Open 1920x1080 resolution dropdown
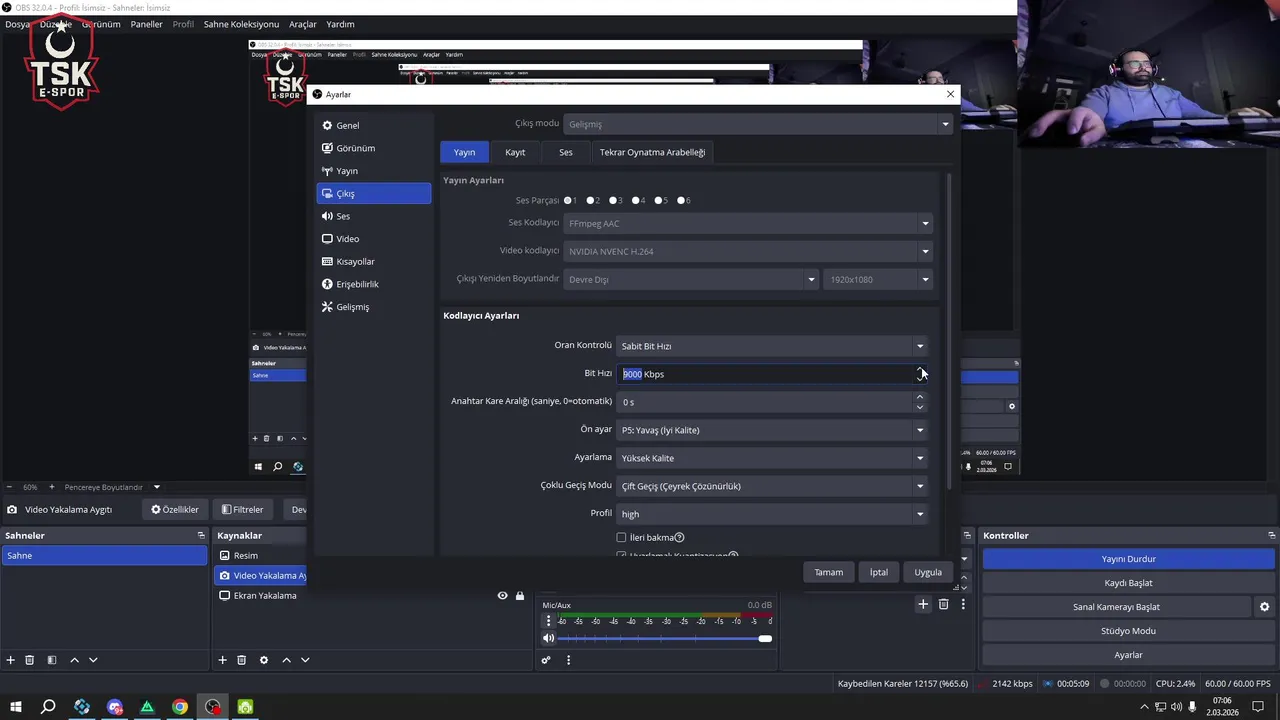1280x720 pixels. (x=878, y=280)
